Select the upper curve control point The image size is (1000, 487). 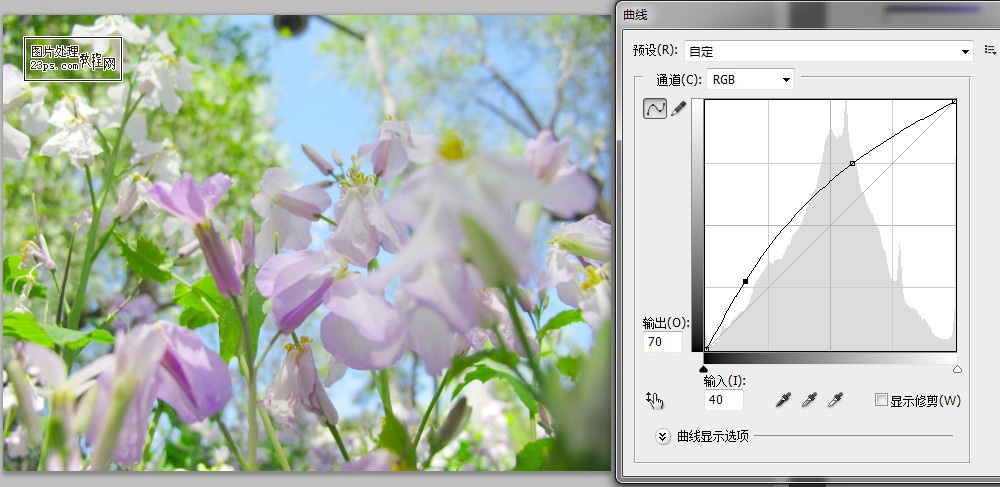853,164
